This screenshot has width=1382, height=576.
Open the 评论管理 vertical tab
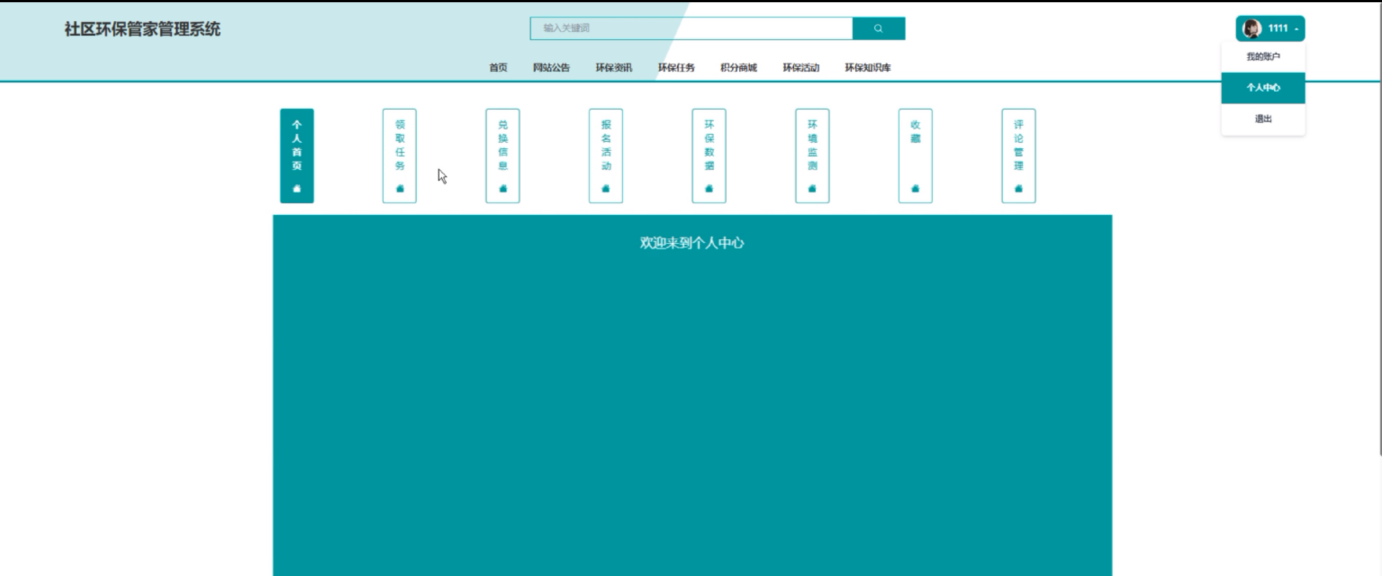pos(1018,156)
